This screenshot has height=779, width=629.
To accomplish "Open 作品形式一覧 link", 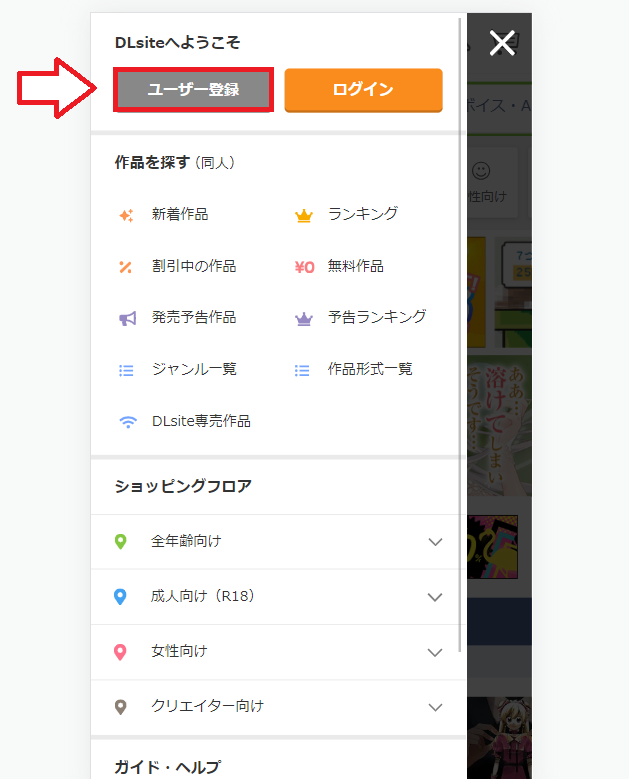I will pyautogui.click(x=370, y=369).
